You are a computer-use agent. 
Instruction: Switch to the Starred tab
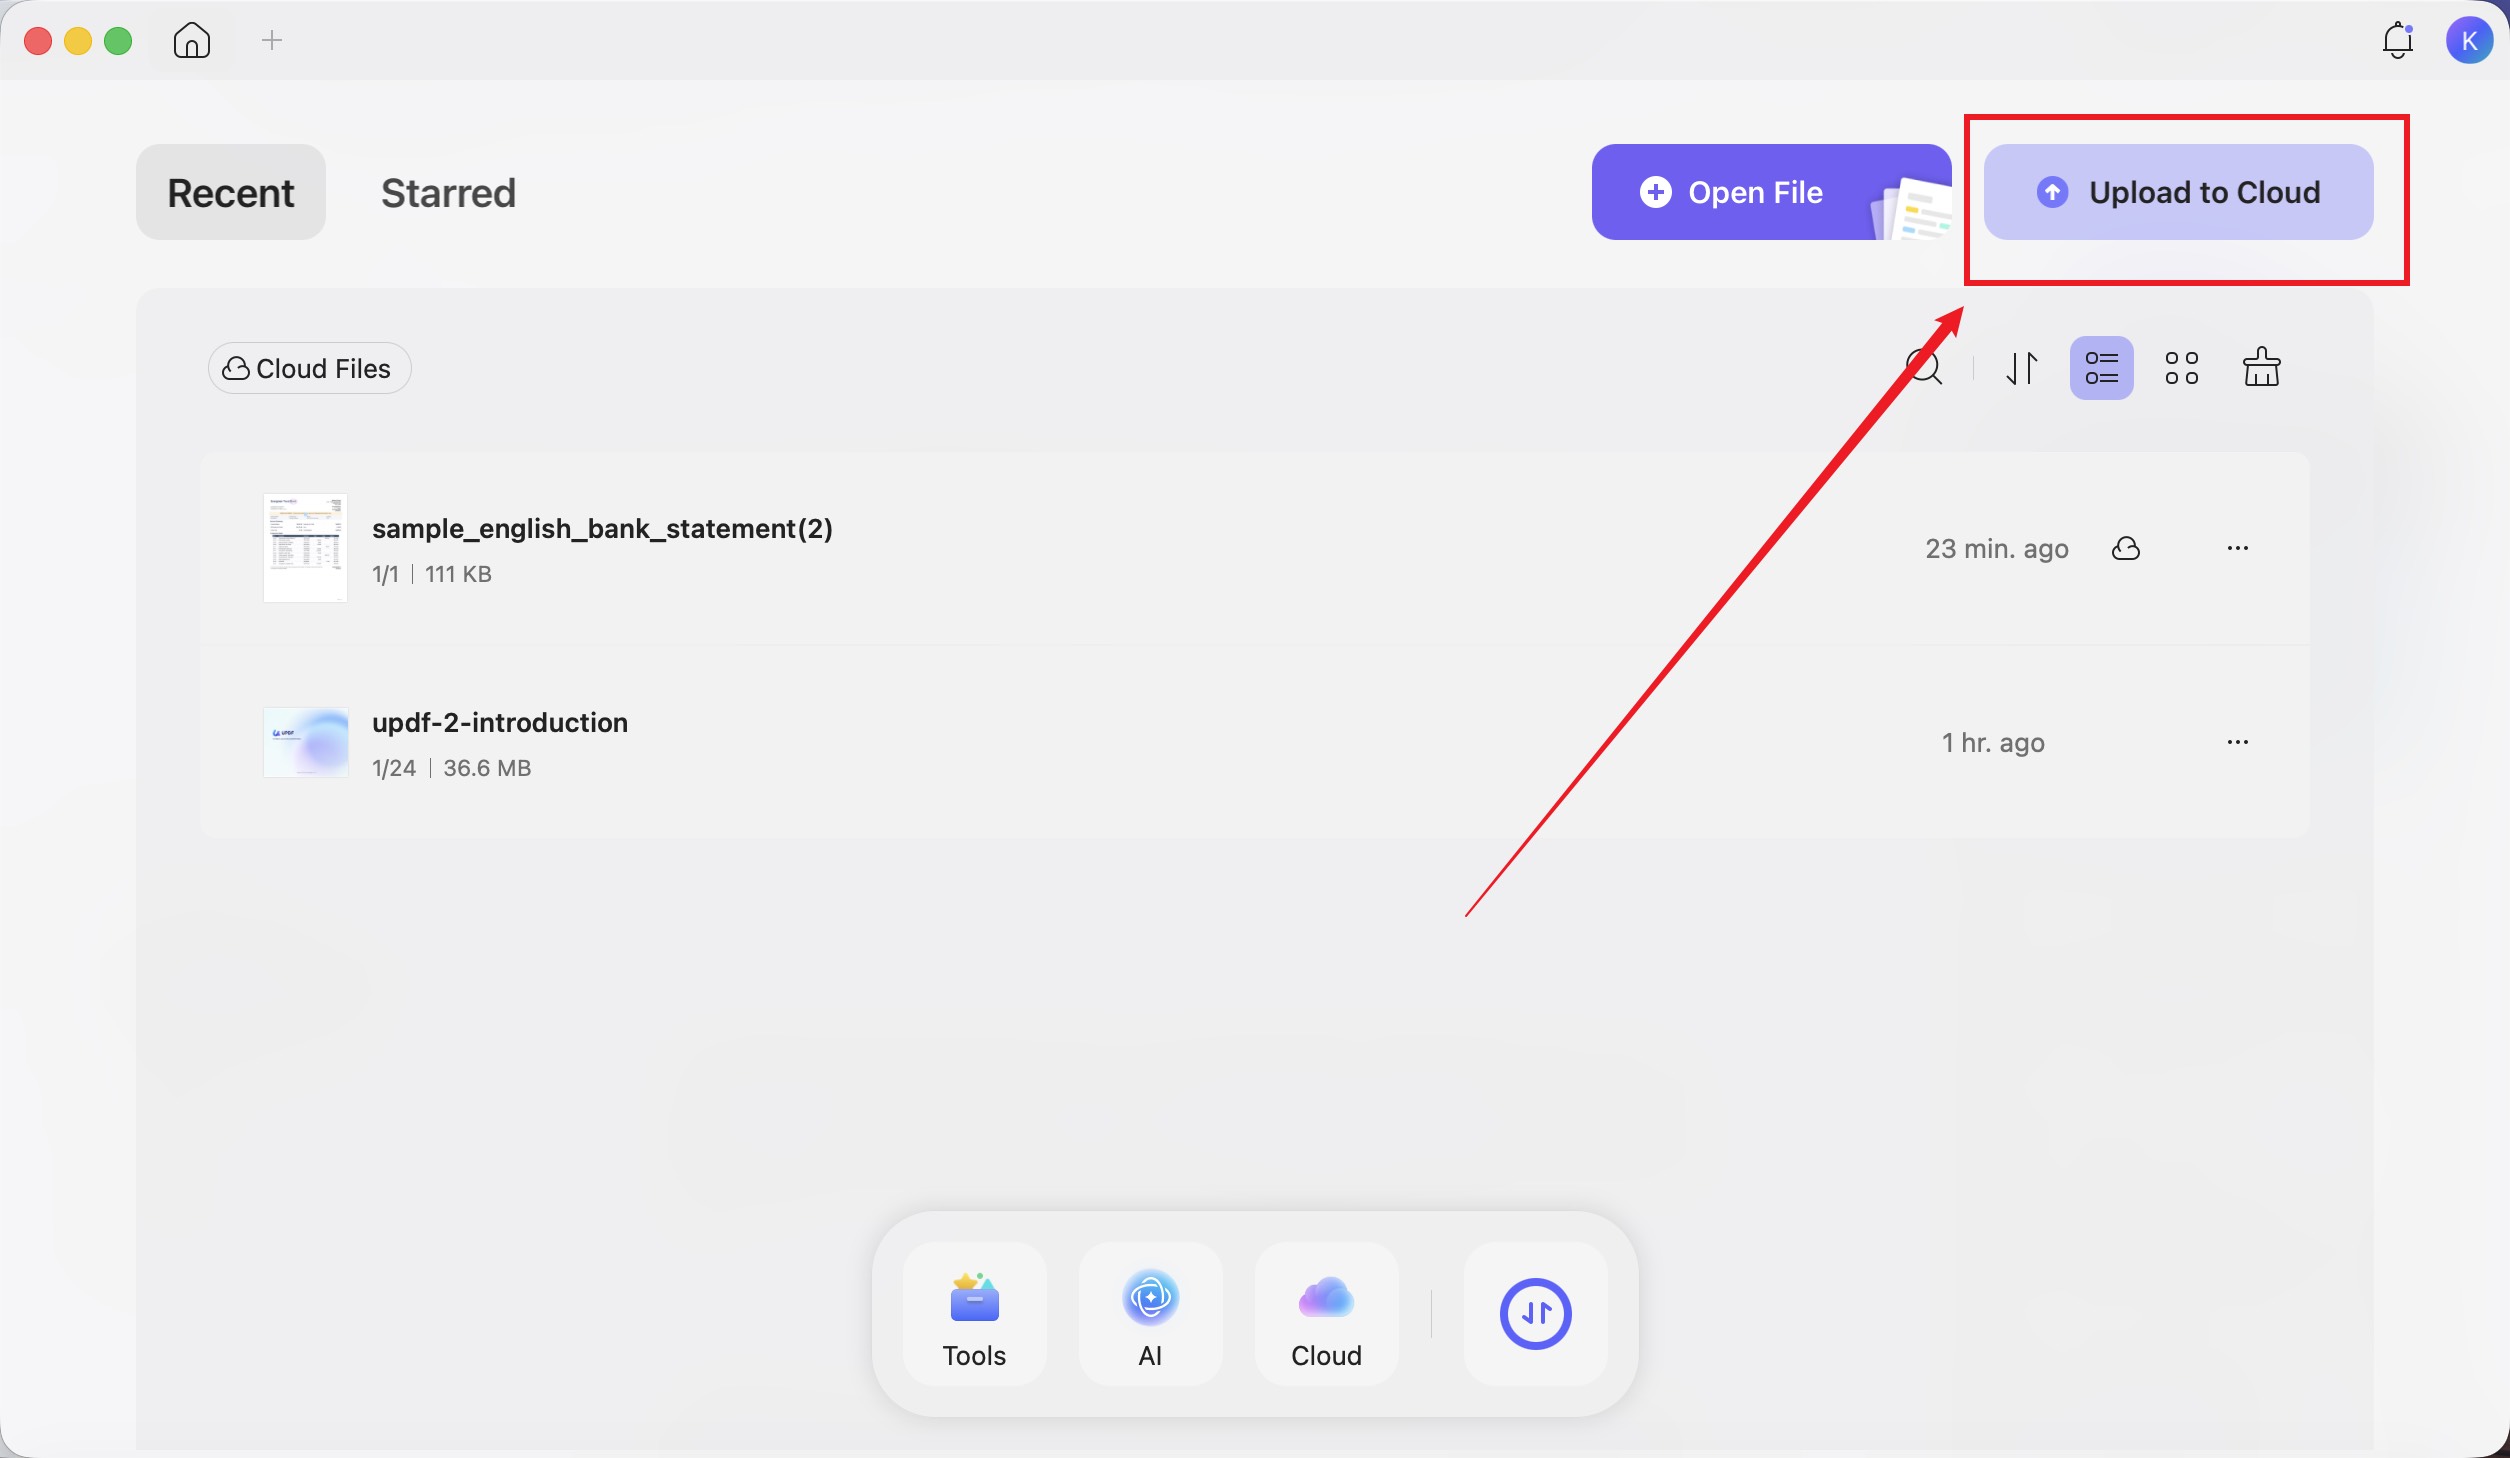coord(448,192)
